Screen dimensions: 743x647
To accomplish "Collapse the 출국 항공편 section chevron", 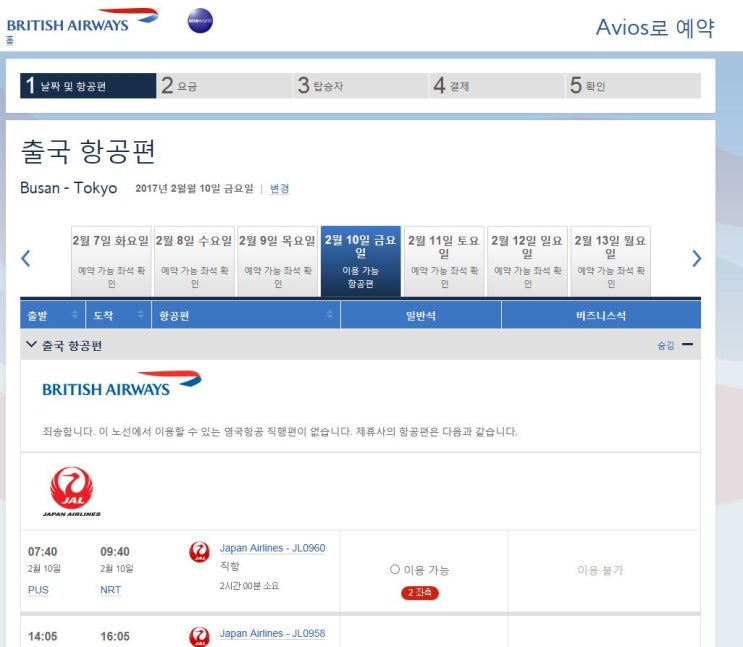I will [x=31, y=345].
